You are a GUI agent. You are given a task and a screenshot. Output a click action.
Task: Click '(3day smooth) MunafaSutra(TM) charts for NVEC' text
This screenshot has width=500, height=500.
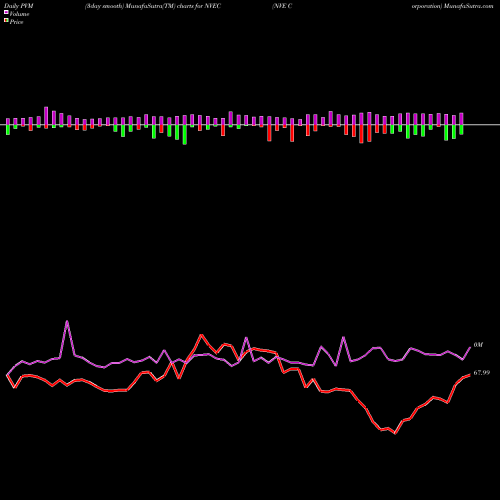pyautogui.click(x=153, y=6)
